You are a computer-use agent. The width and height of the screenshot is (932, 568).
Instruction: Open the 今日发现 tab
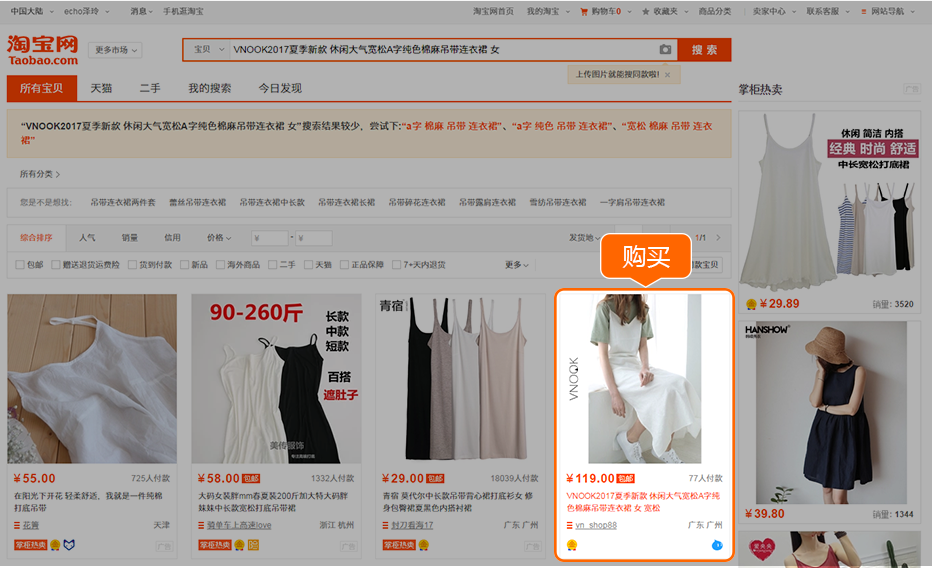(279, 88)
